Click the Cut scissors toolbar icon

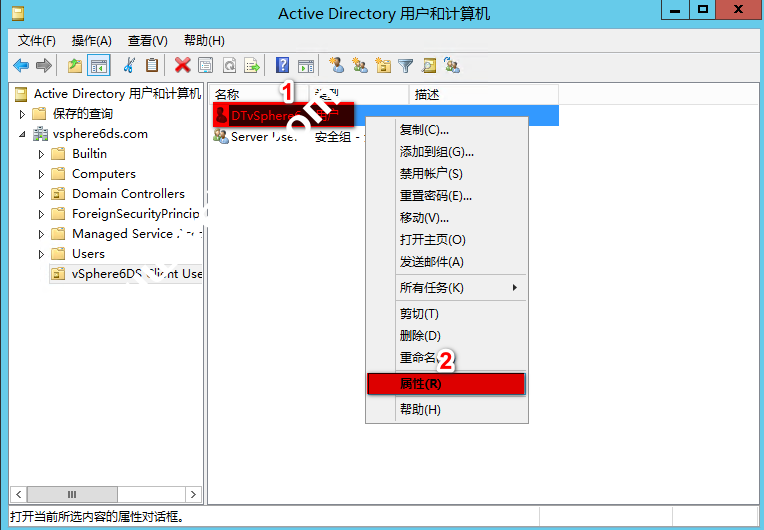pyautogui.click(x=129, y=65)
